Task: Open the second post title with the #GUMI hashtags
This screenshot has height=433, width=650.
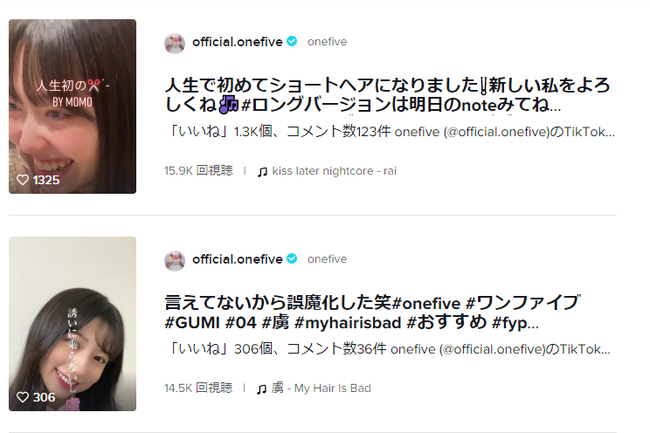Action: click(x=372, y=312)
